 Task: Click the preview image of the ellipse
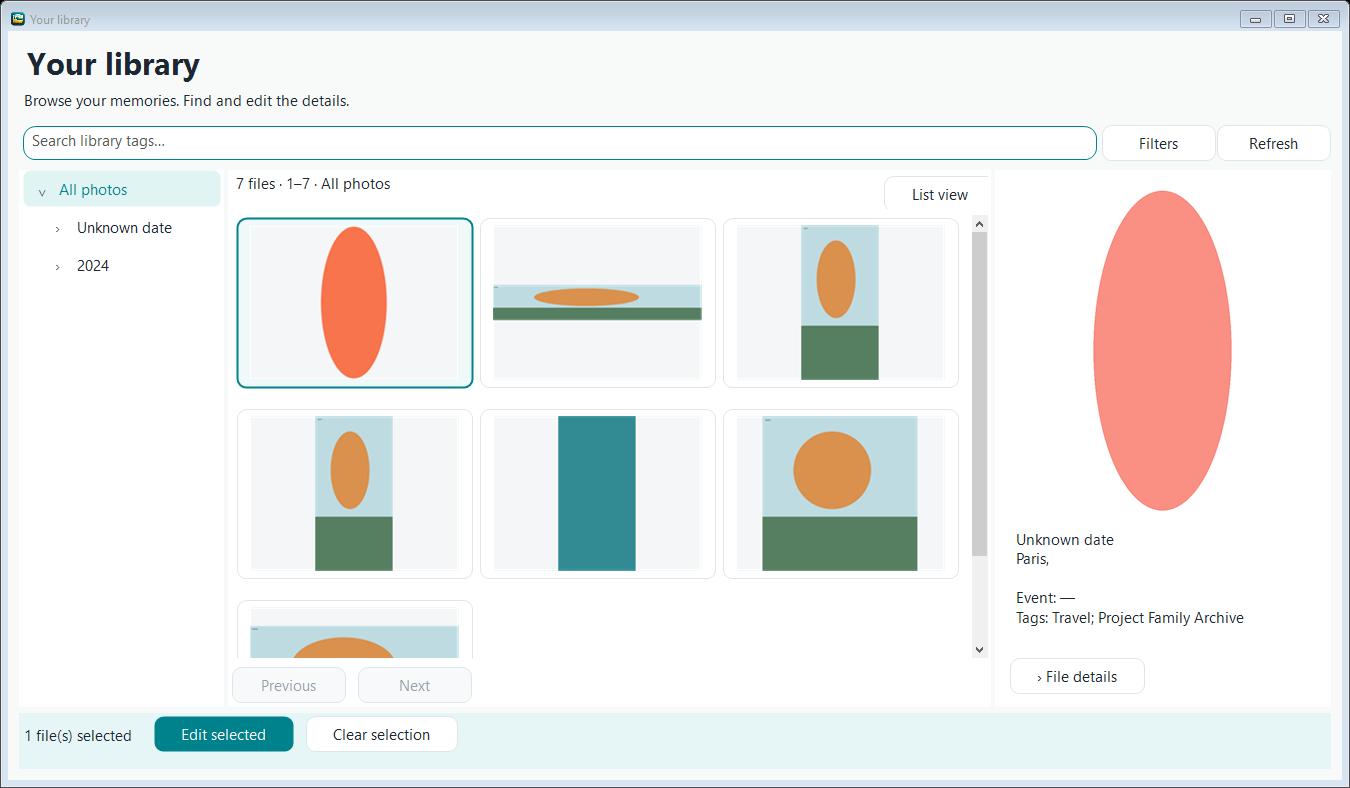1162,350
